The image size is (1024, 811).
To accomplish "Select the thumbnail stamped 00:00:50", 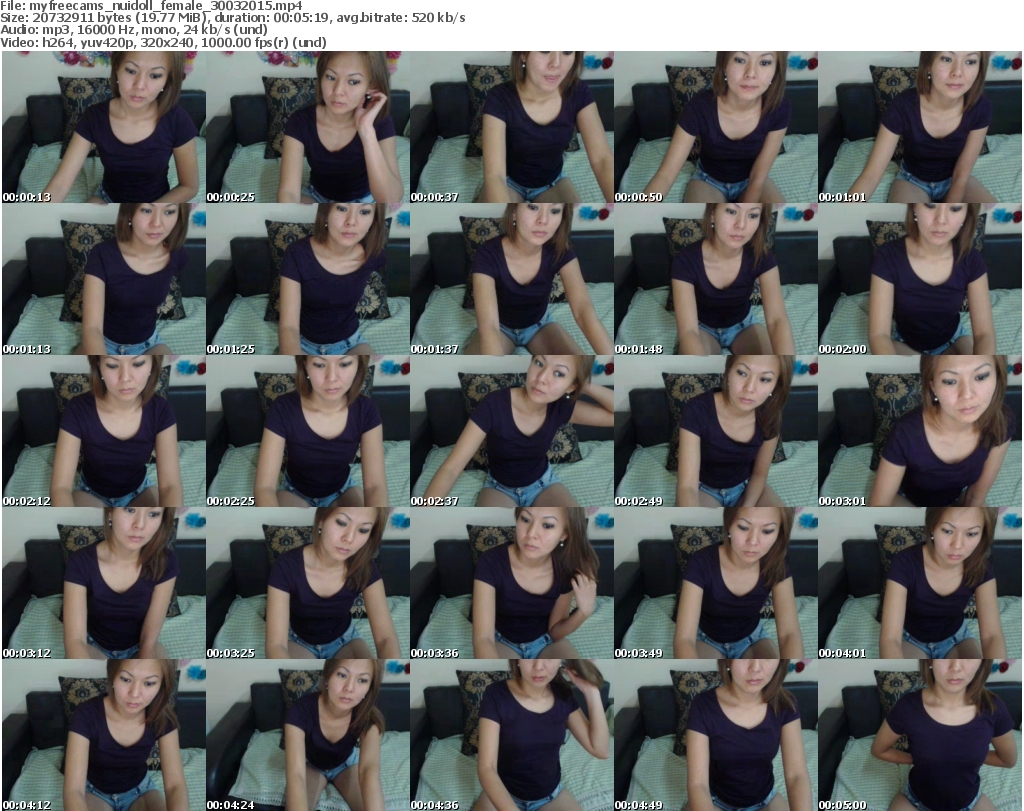I will (716, 127).
